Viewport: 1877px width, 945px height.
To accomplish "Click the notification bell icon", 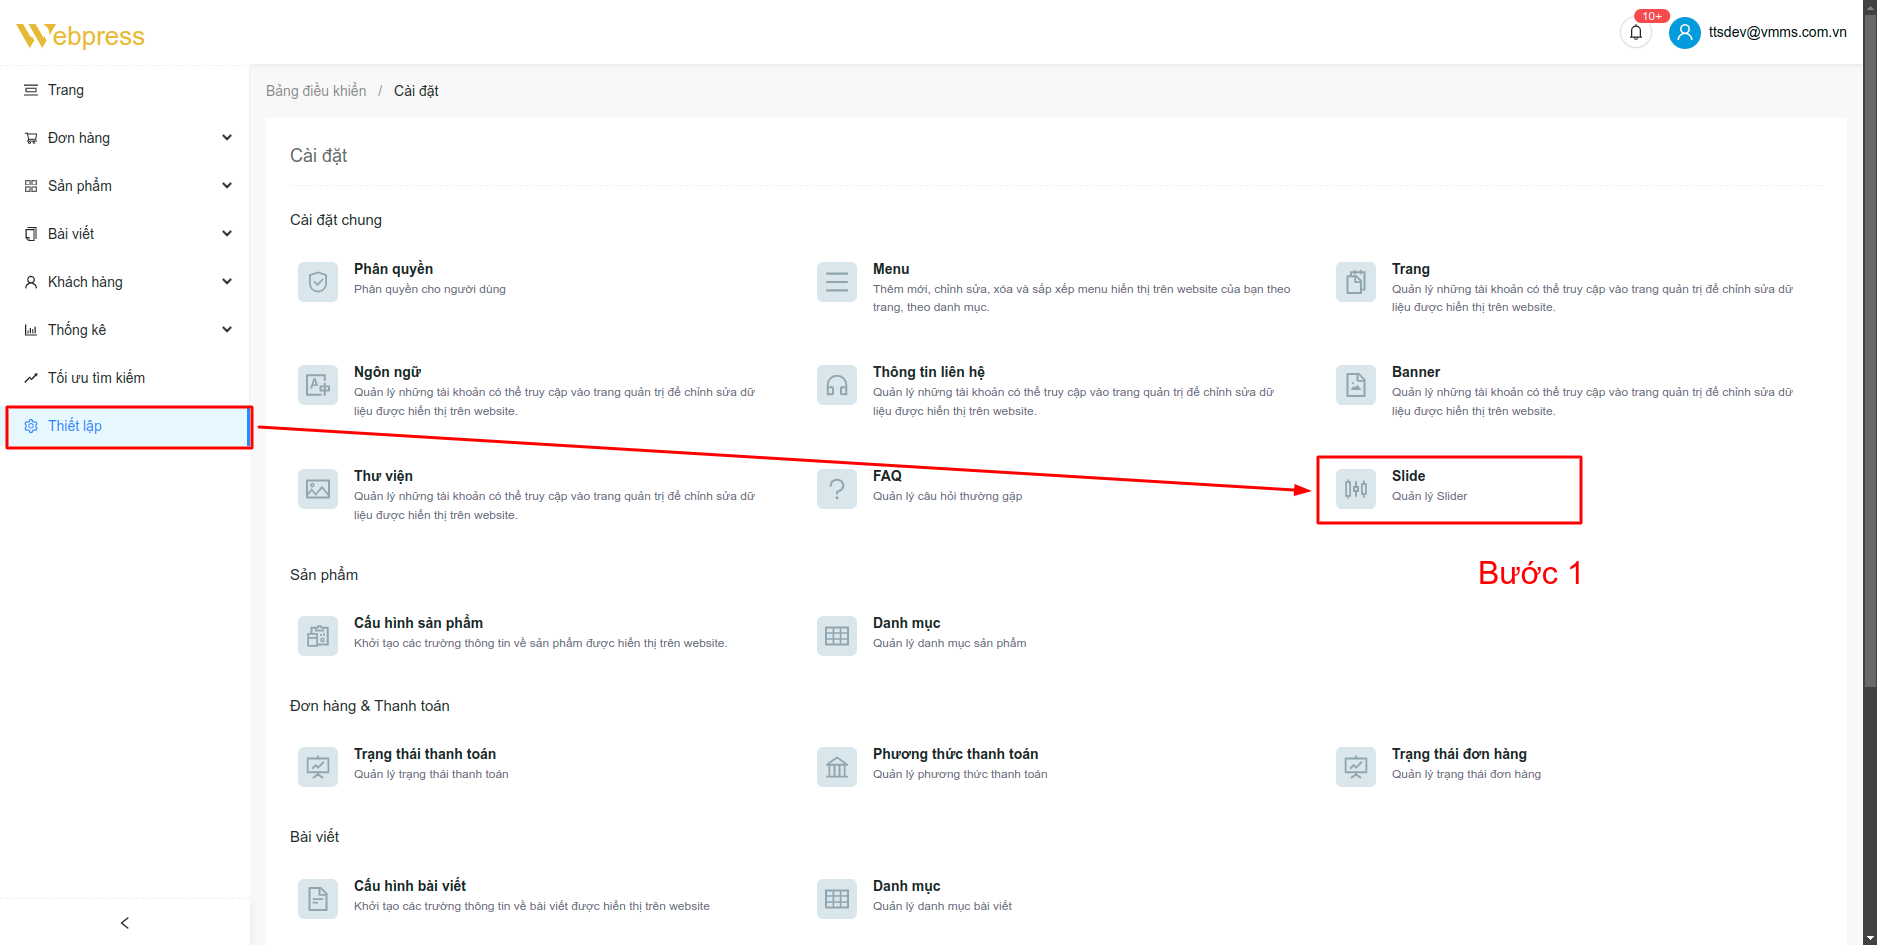I will 1635,33.
